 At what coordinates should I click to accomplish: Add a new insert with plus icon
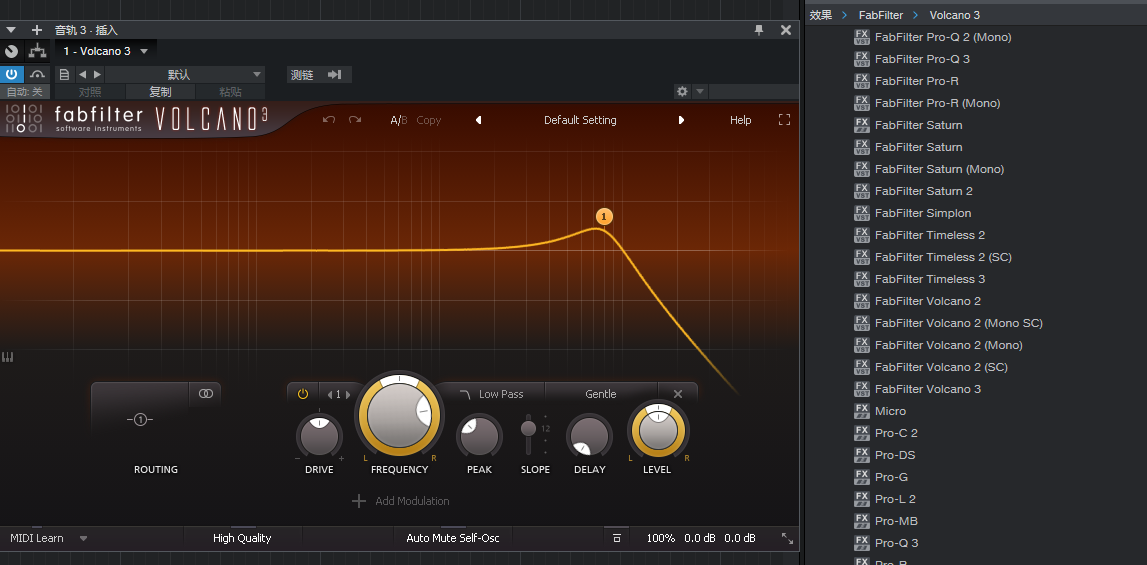tap(37, 30)
